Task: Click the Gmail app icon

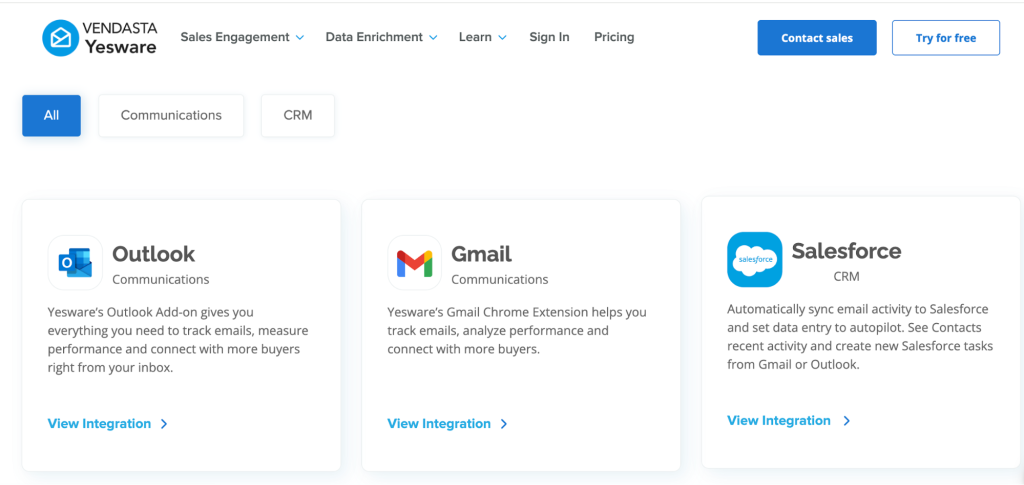Action: 415,262
